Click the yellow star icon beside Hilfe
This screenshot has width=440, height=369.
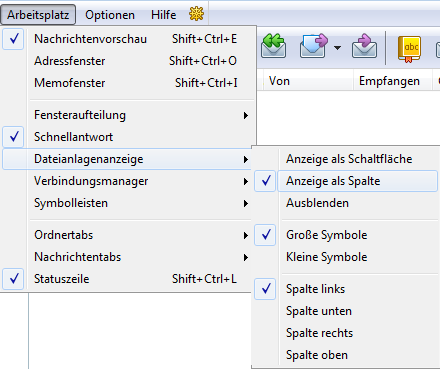[x=196, y=14]
